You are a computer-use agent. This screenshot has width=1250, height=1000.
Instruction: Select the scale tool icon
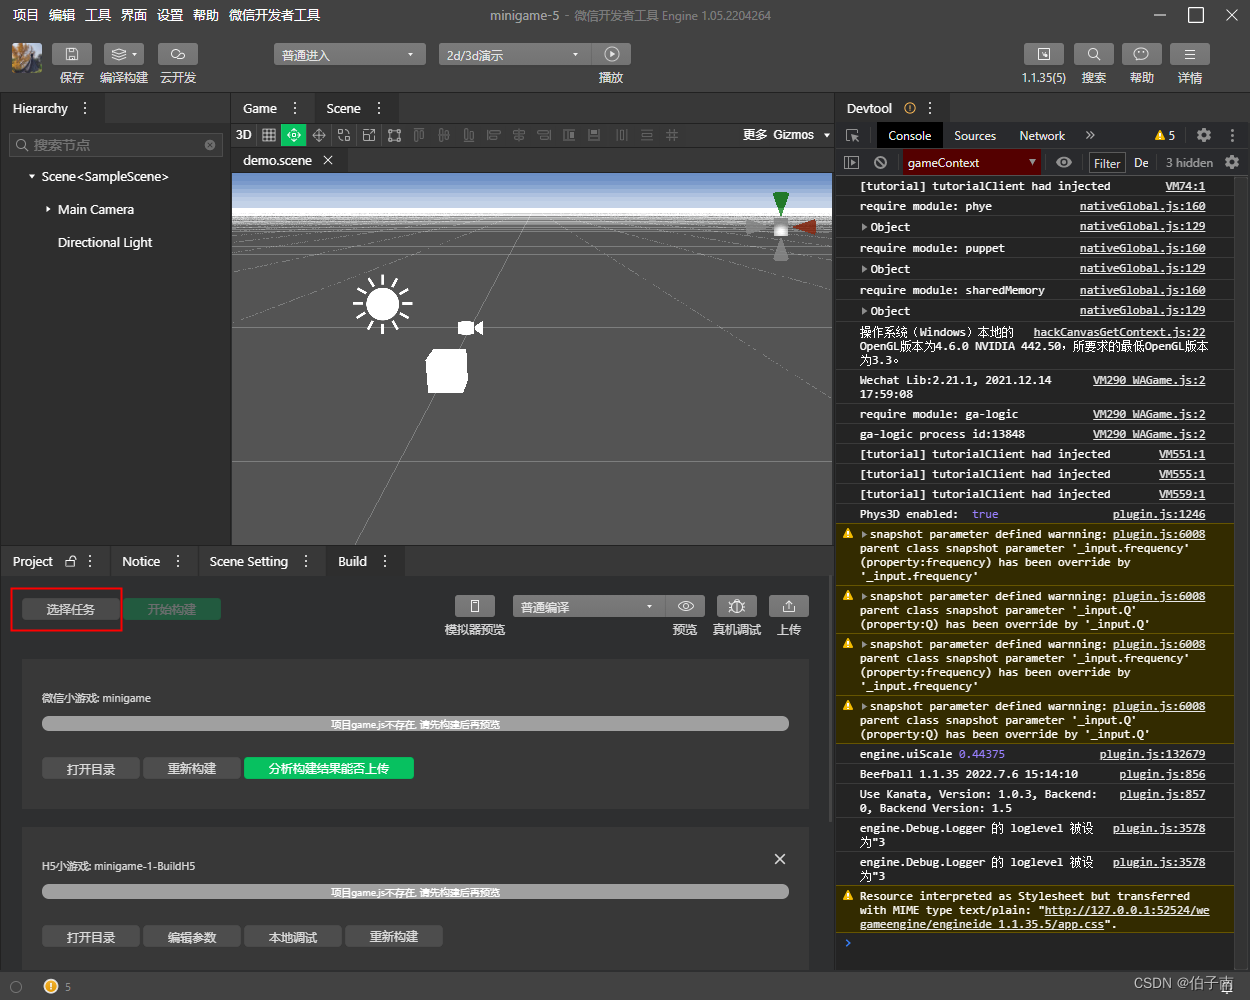pos(369,135)
